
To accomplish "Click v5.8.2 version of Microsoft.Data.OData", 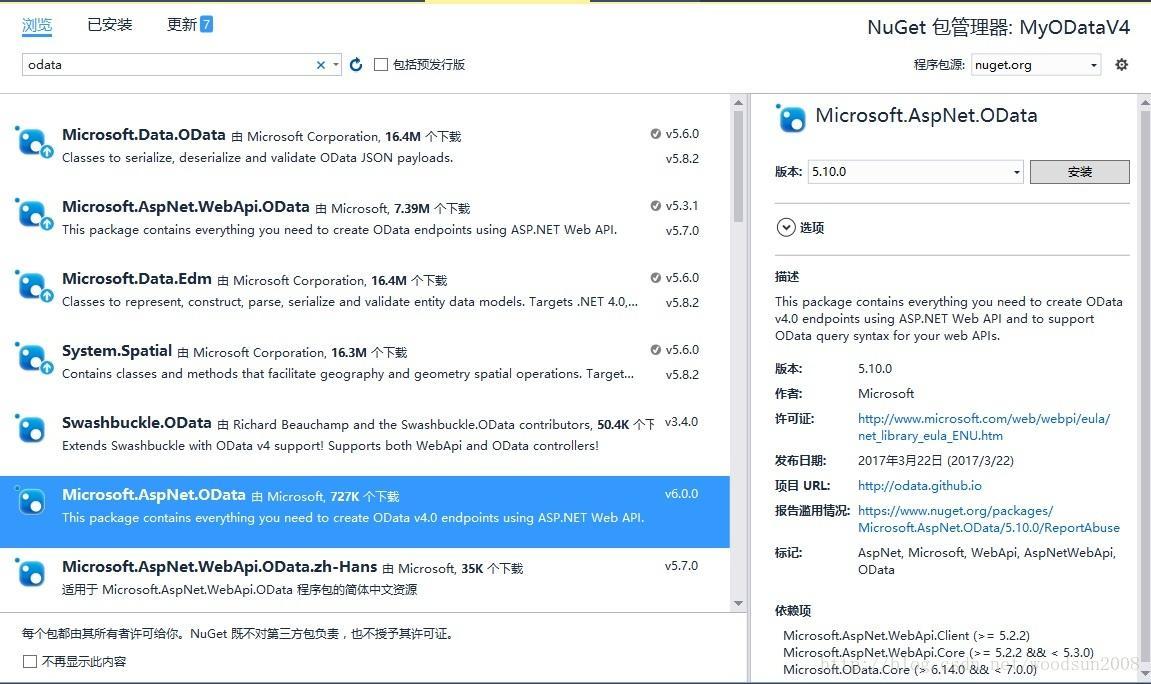I will pos(682,159).
